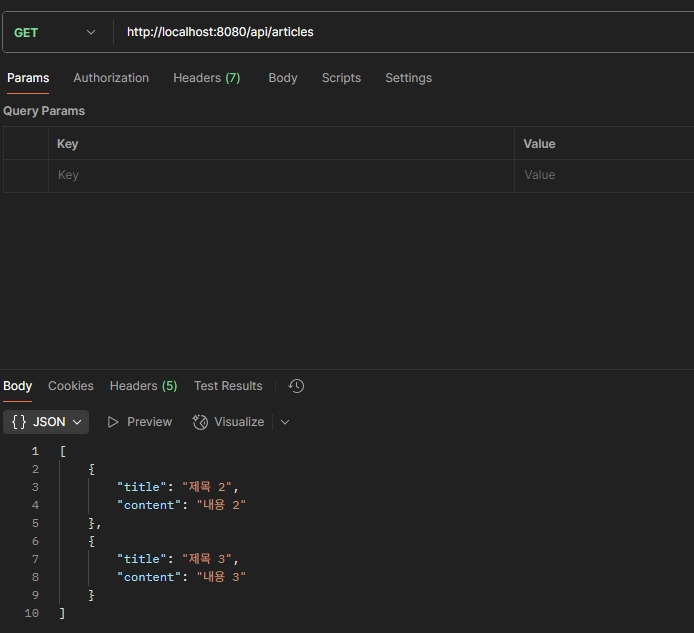
Task: Open the Scripts tab
Action: tap(341, 78)
